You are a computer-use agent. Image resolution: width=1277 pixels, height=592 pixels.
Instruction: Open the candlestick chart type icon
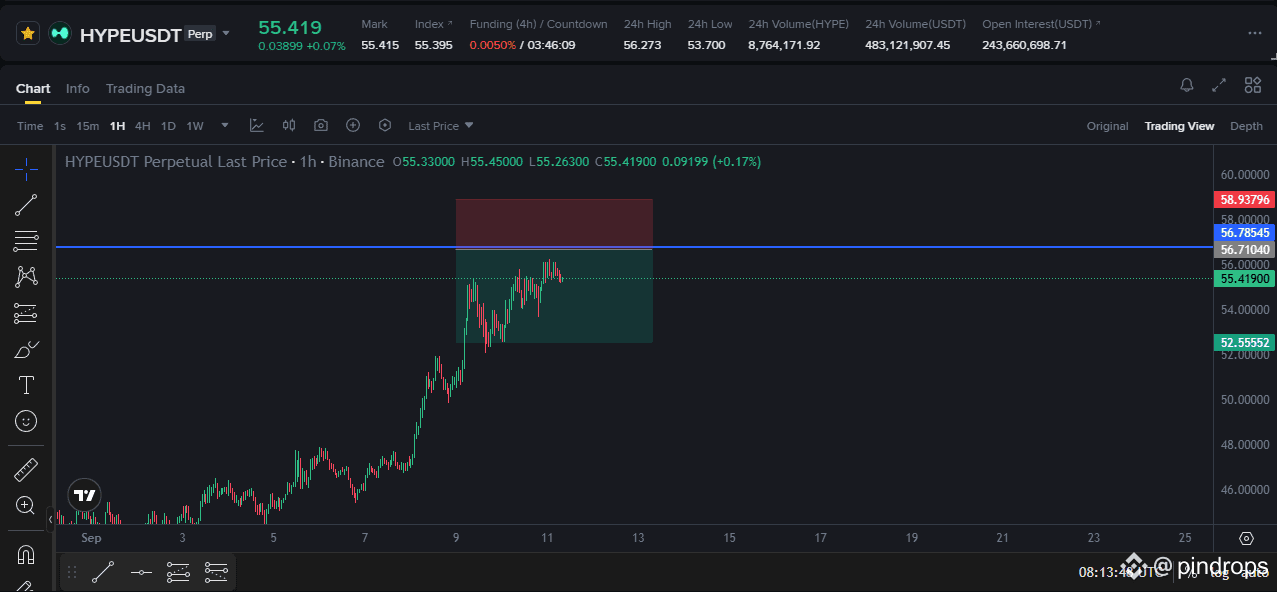[289, 125]
